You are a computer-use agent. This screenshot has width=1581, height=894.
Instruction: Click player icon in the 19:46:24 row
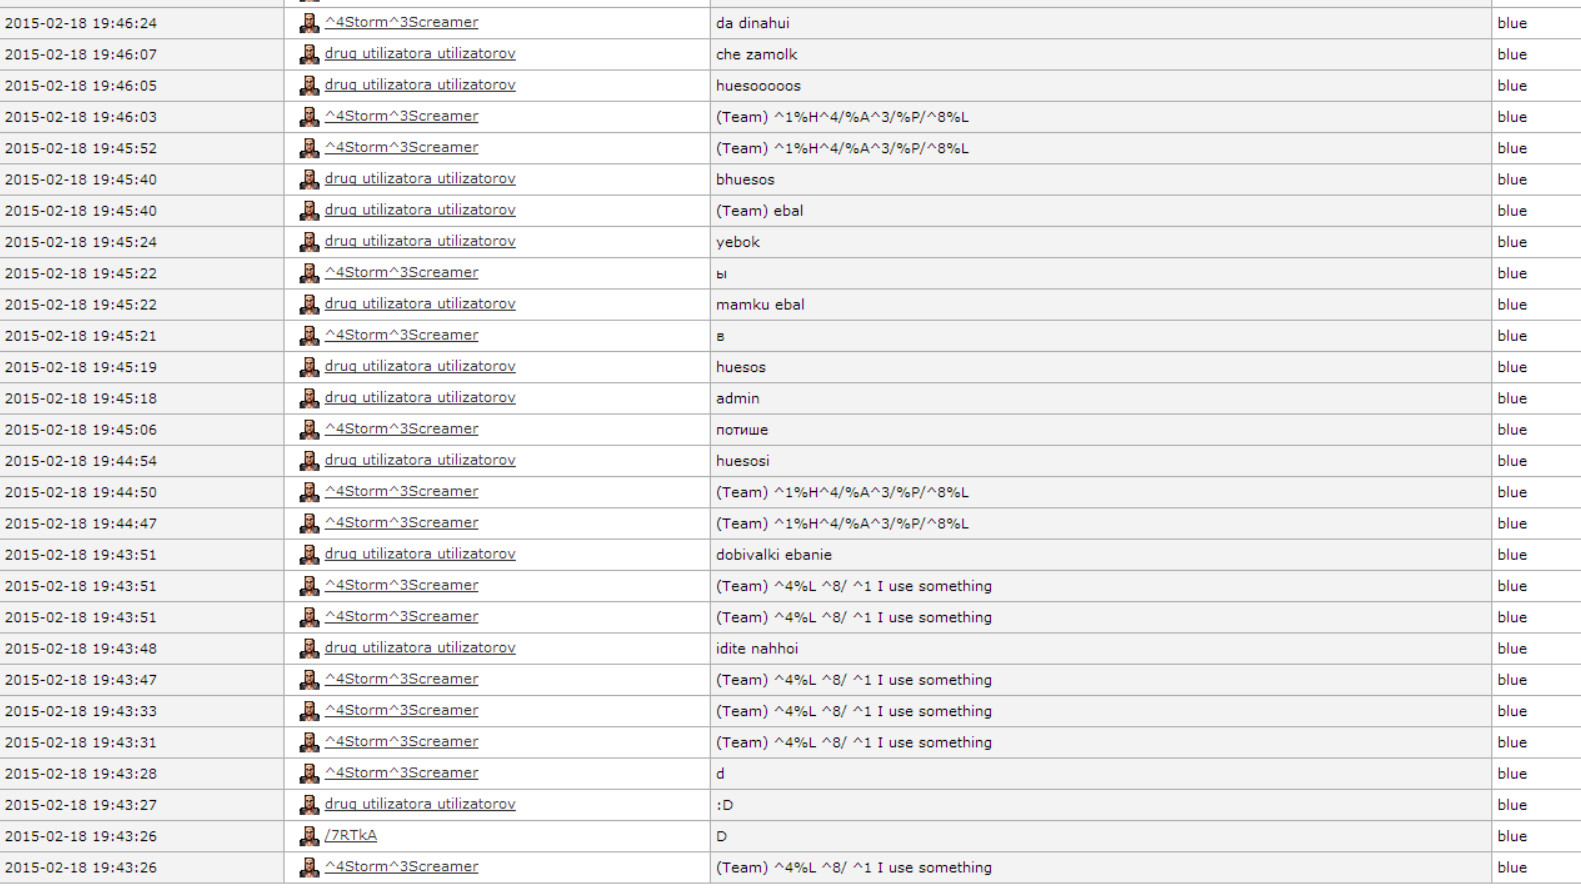tap(309, 23)
